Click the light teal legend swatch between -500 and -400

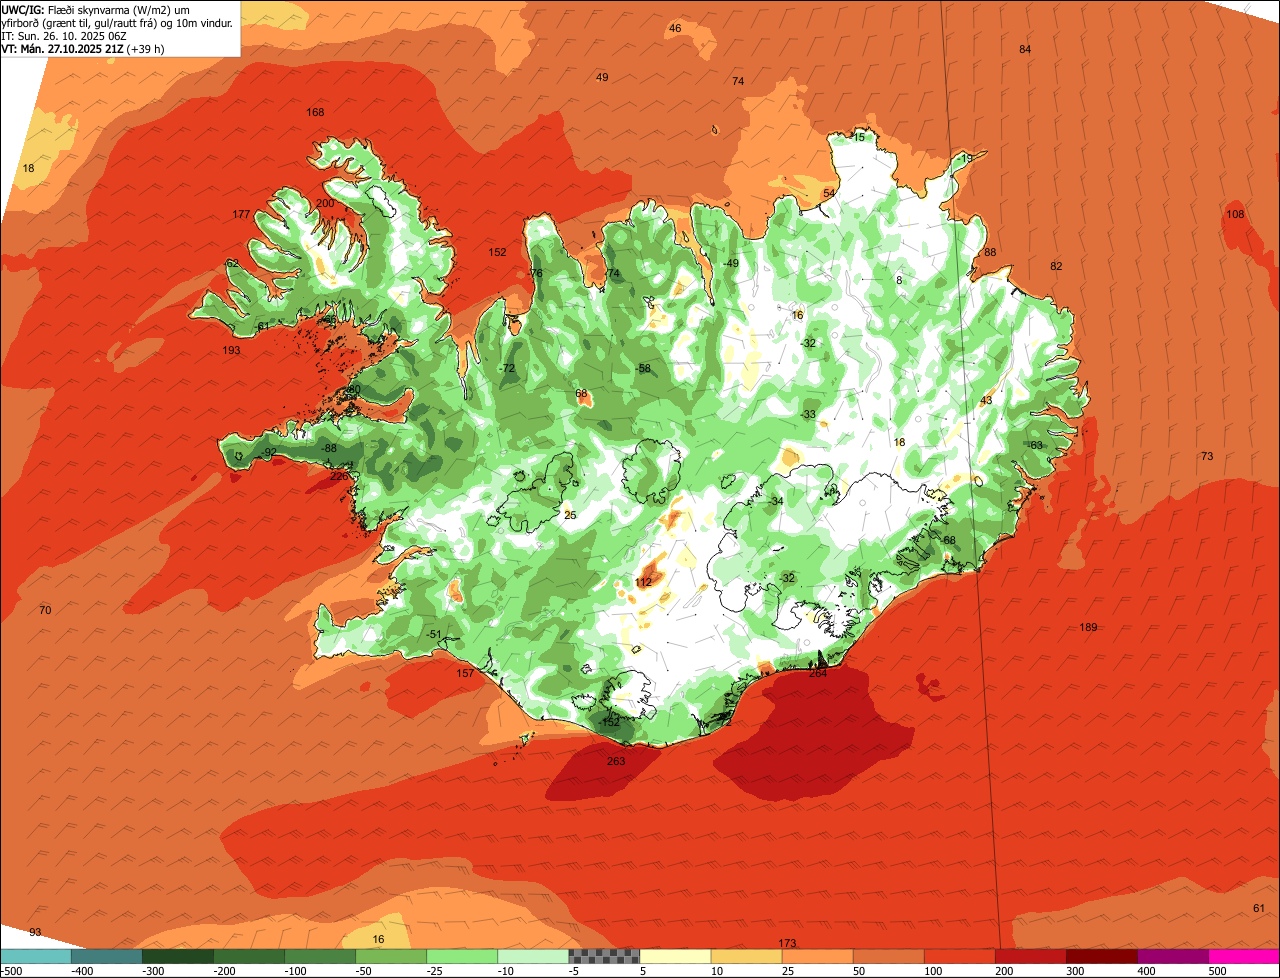pyautogui.click(x=36, y=957)
